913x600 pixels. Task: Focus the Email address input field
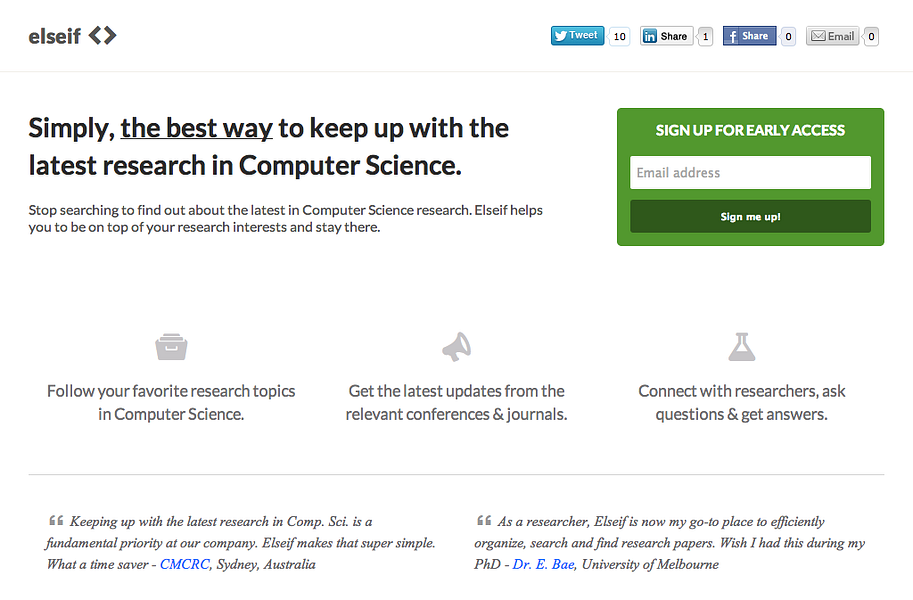coord(750,173)
